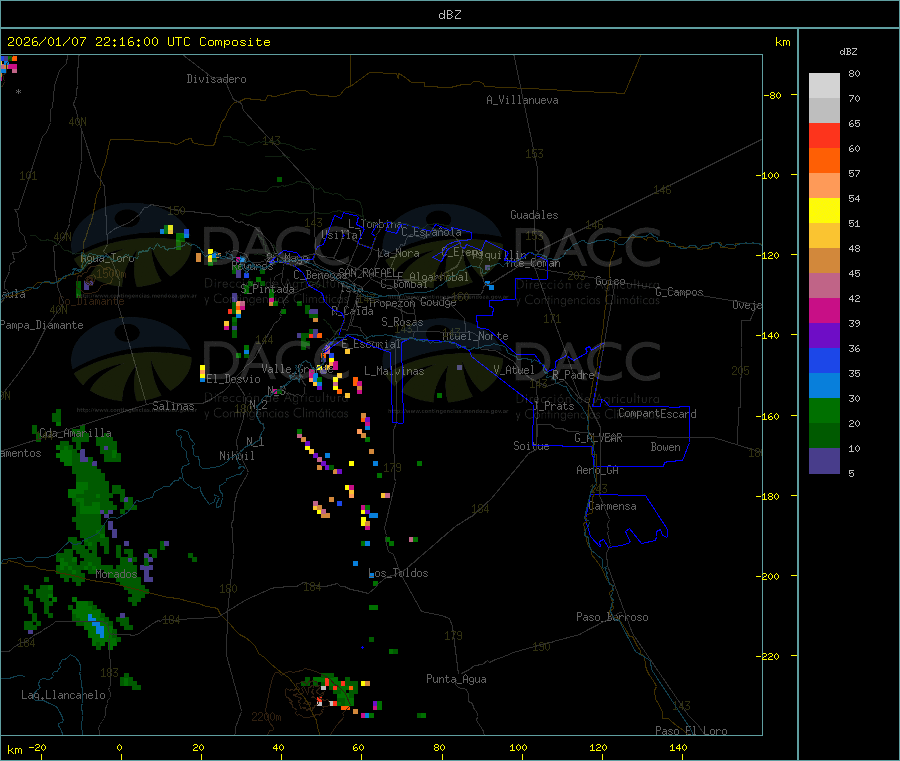This screenshot has height=761, width=900.
Task: Click the 'R_Padre' map label
Action: pos(573,375)
